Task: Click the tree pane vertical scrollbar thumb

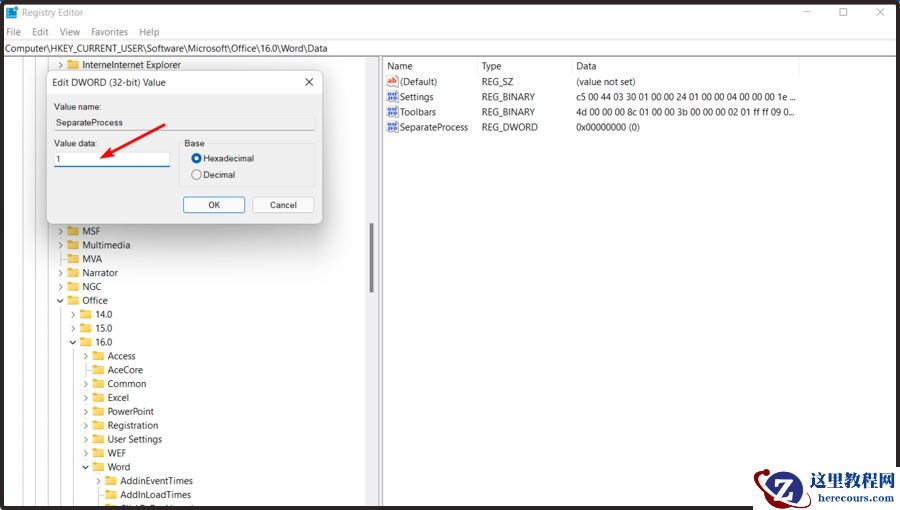Action: pos(371,258)
